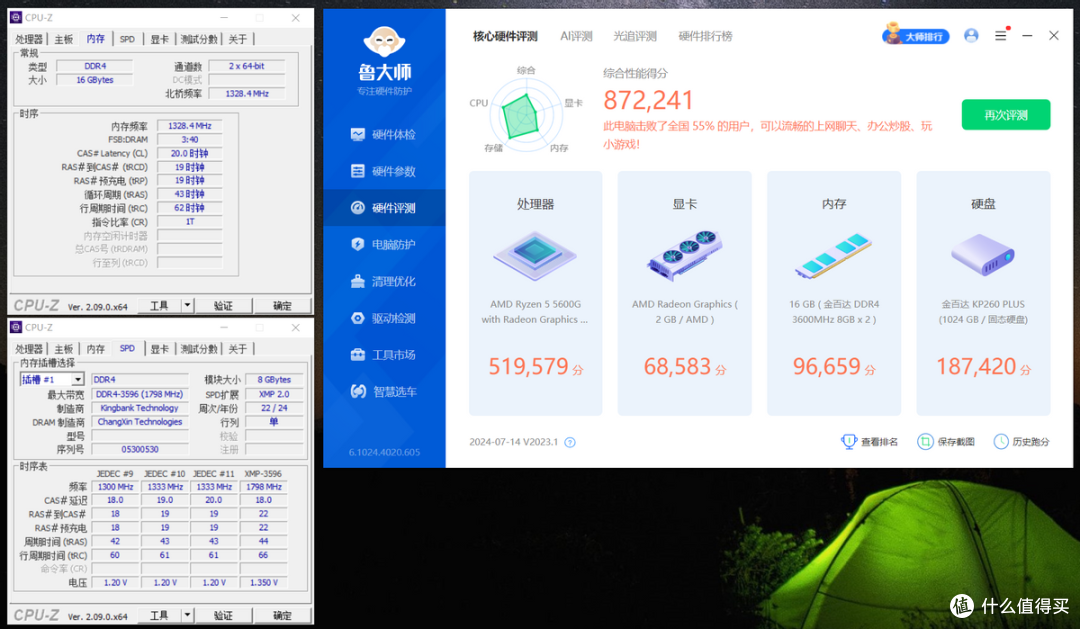Click the 内存 RAM stick illustration
The height and width of the screenshot is (629, 1080).
(x=833, y=255)
